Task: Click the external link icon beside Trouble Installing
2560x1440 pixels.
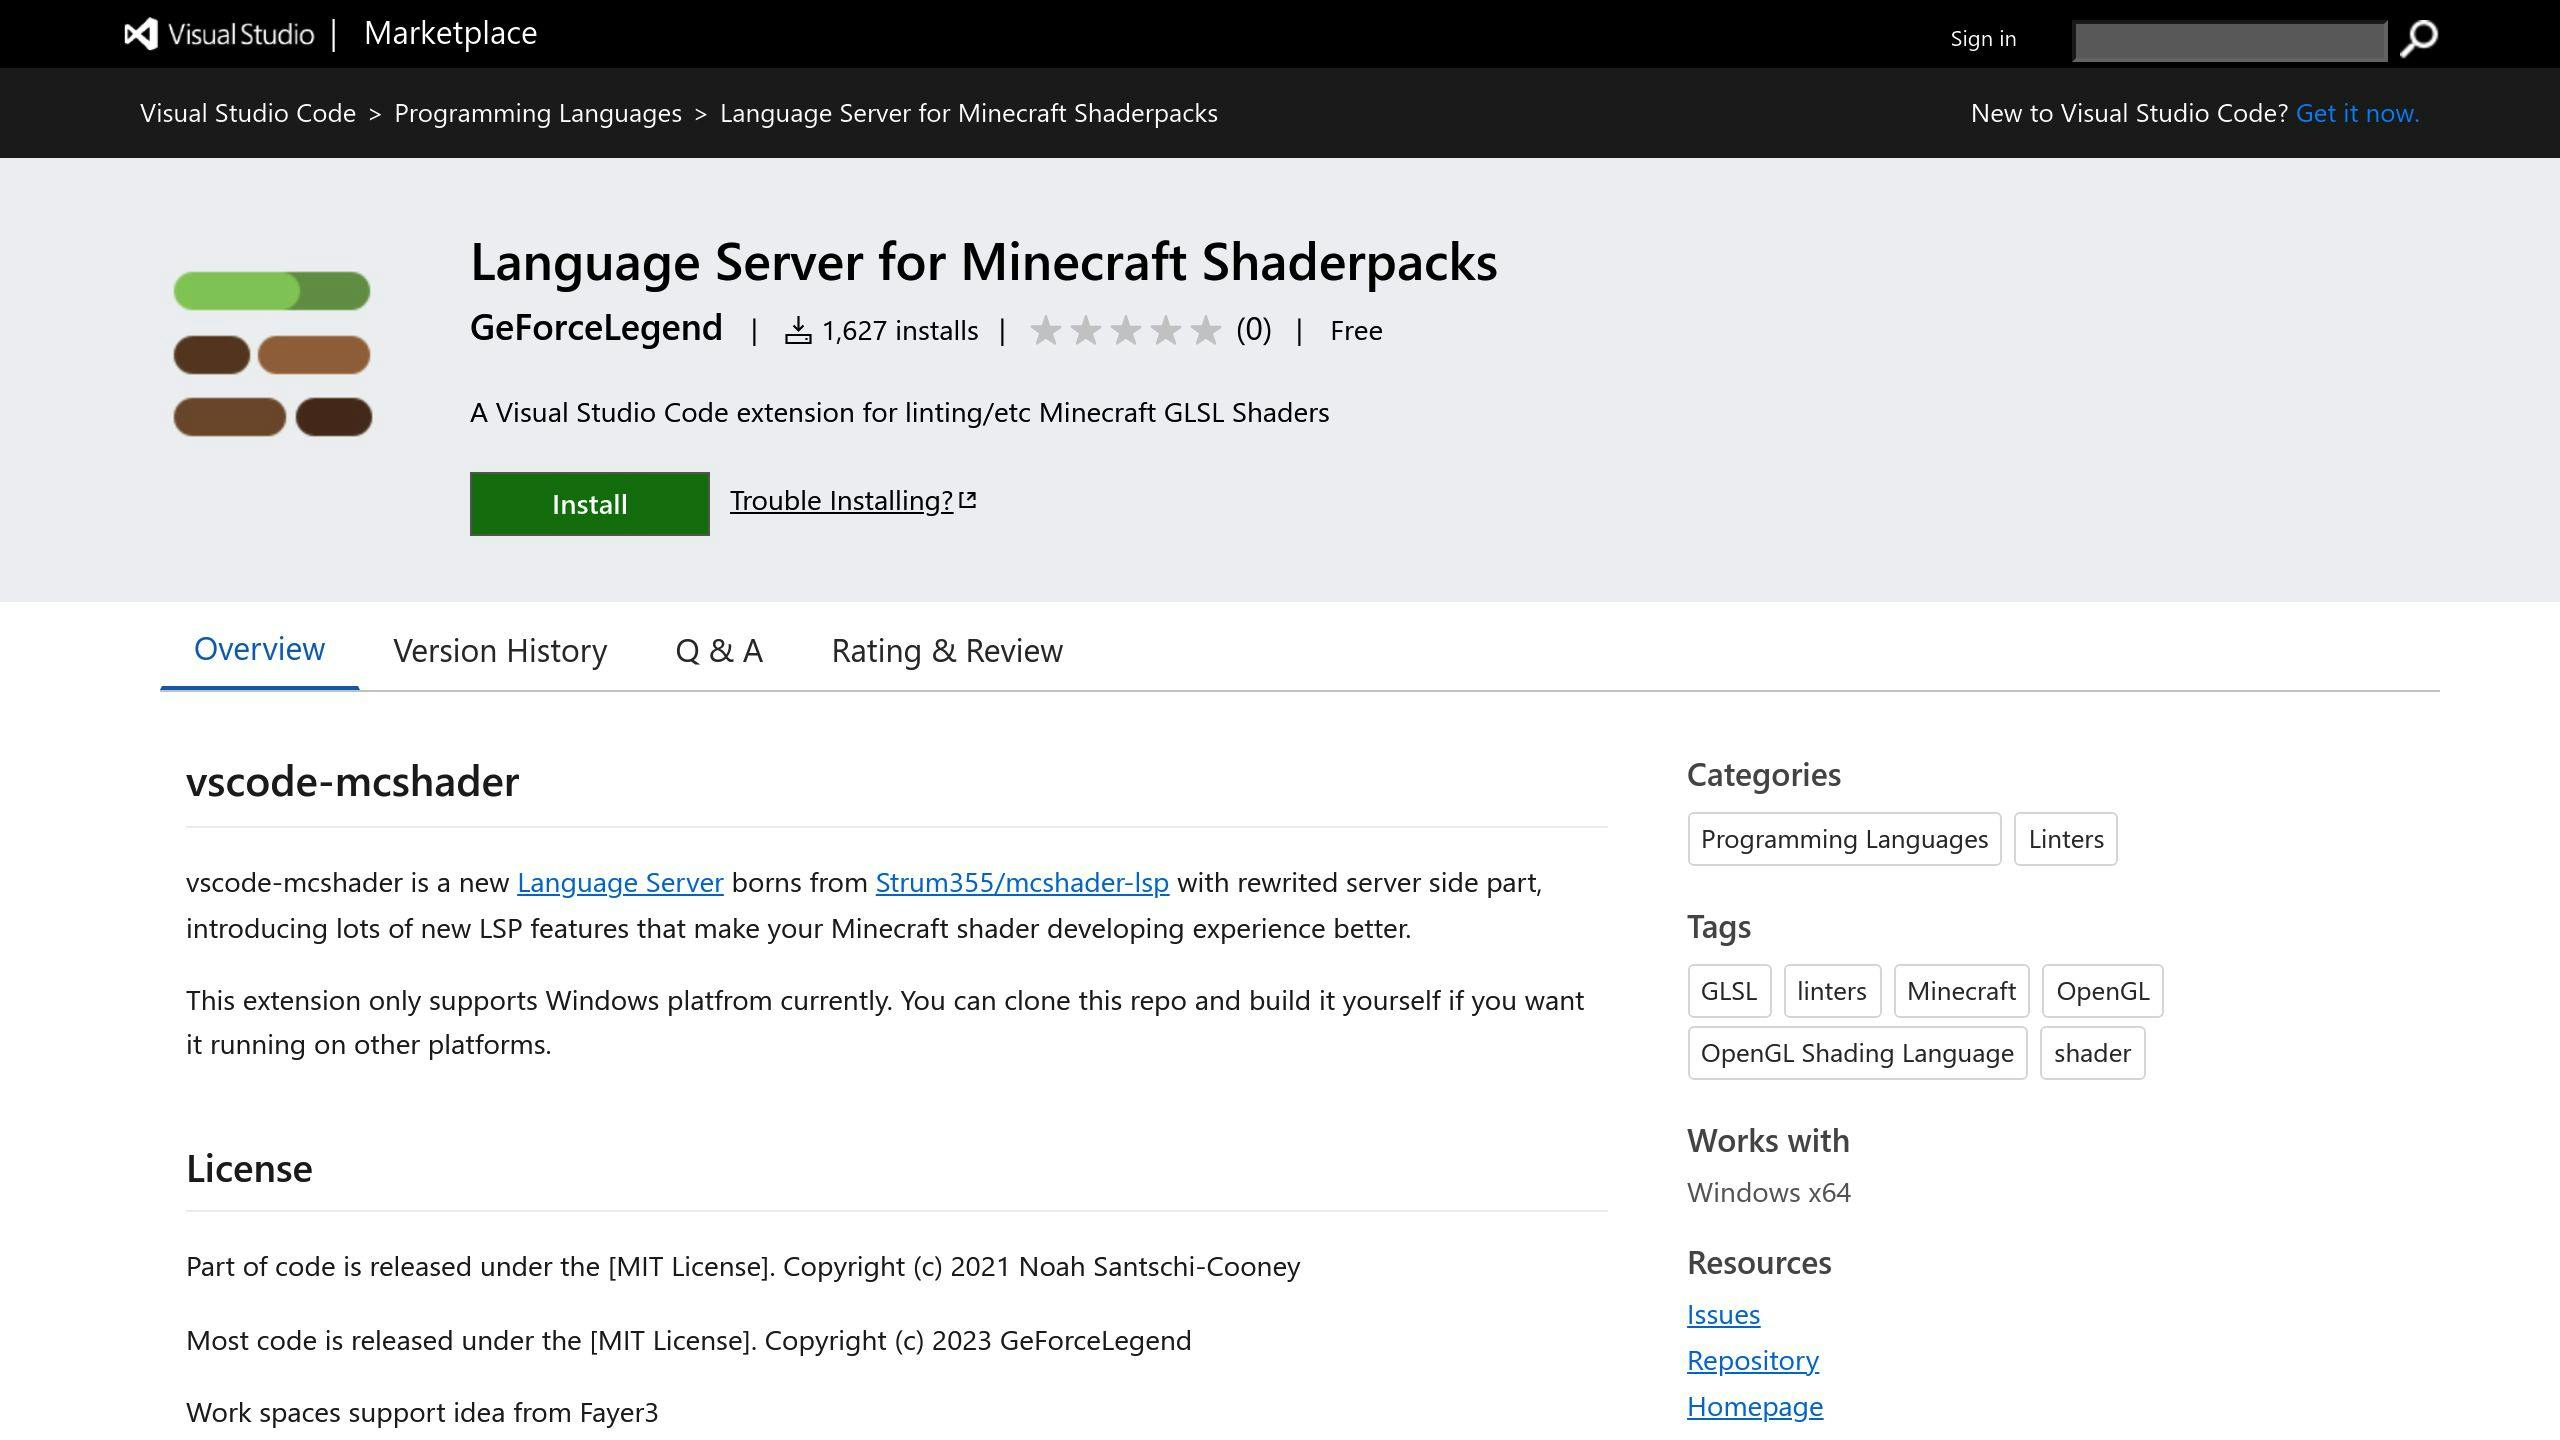Action: click(x=967, y=500)
